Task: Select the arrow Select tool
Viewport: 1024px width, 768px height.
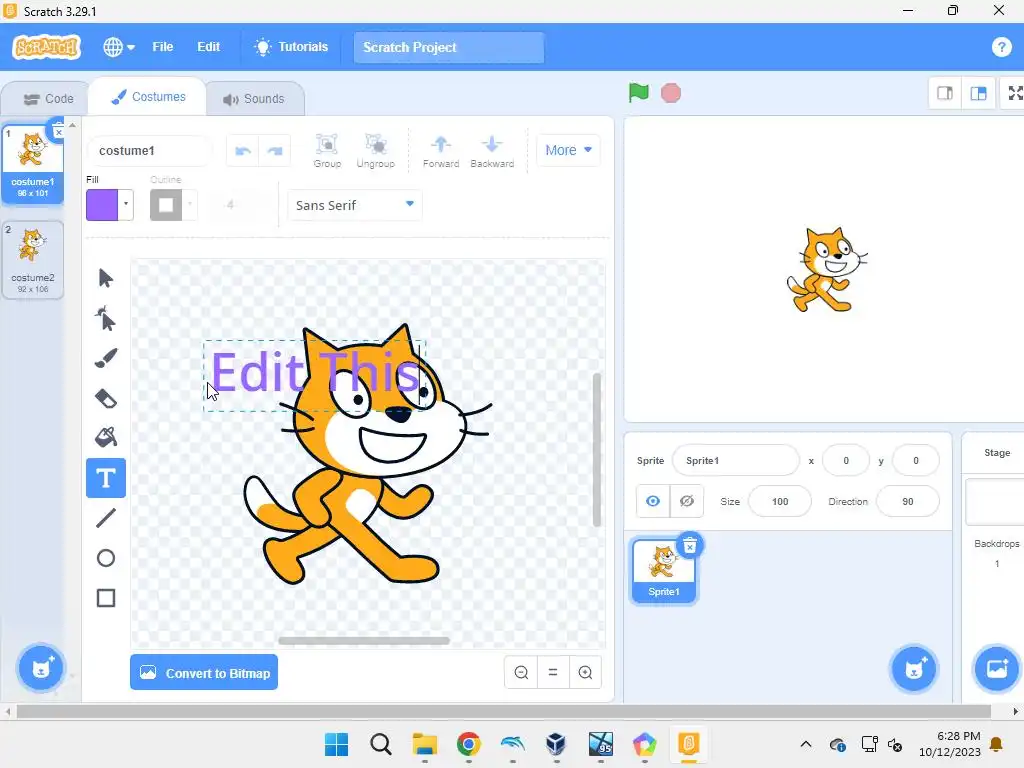Action: tap(106, 278)
